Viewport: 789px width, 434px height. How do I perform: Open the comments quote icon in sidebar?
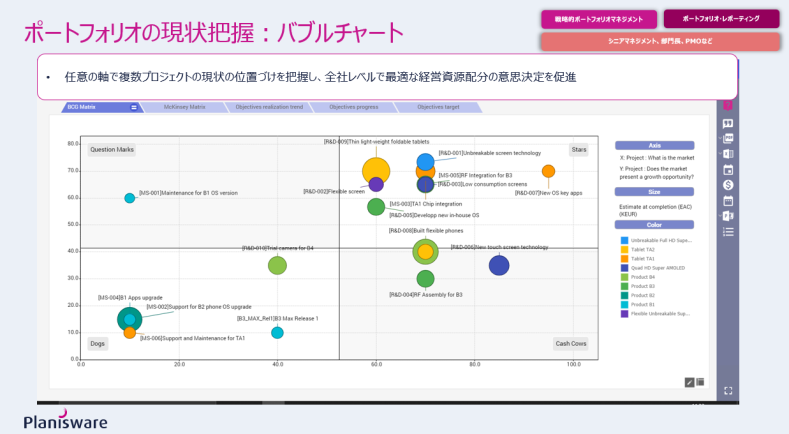point(728,123)
